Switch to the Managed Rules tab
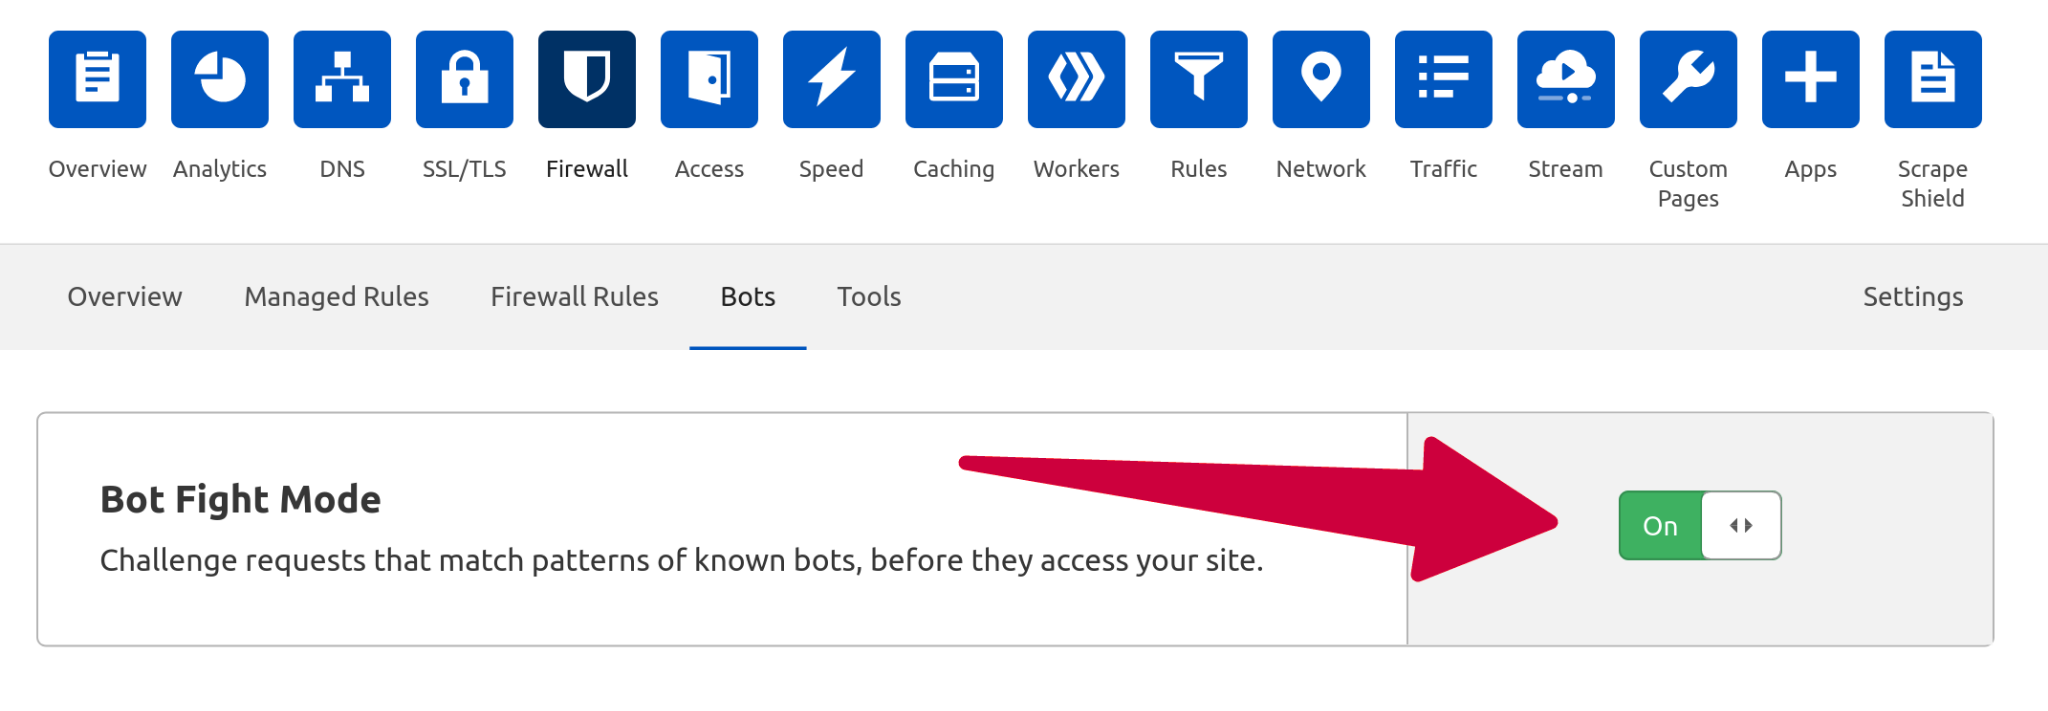This screenshot has width=2048, height=711. [336, 297]
